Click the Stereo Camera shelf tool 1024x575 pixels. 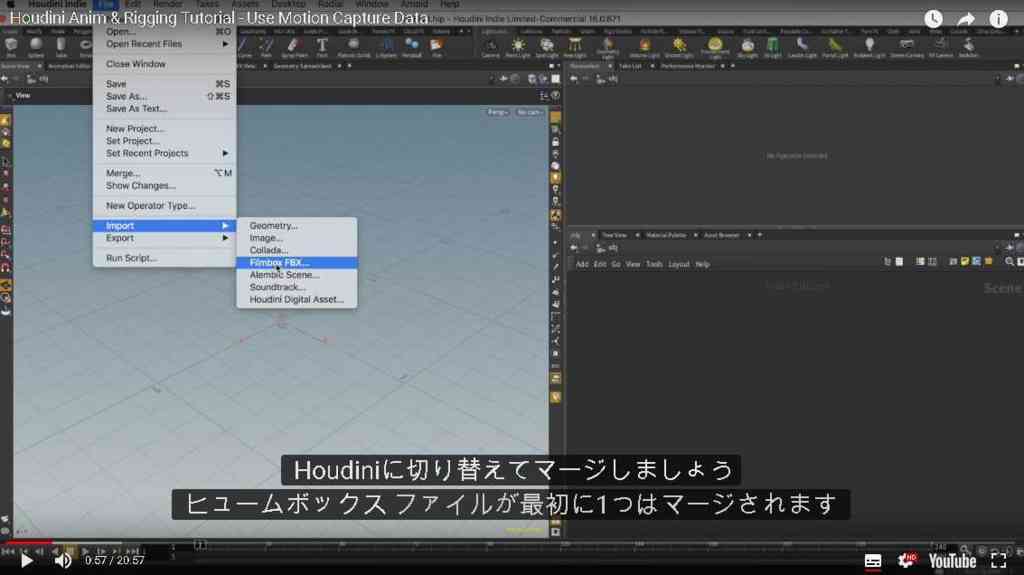click(906, 46)
